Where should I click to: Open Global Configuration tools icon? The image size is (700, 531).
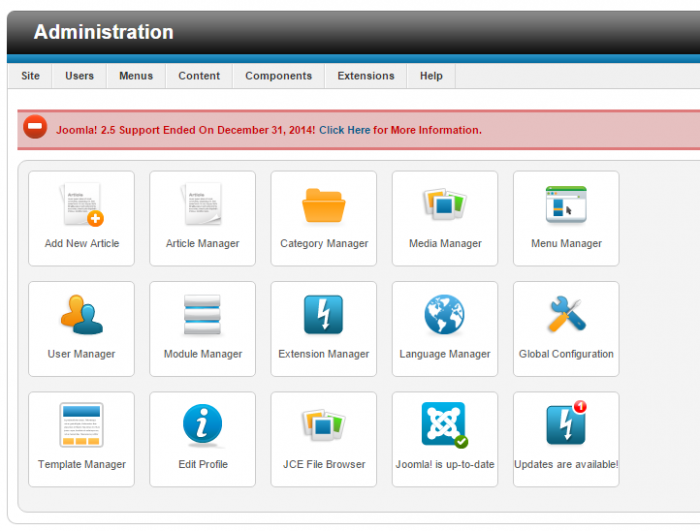coord(566,316)
